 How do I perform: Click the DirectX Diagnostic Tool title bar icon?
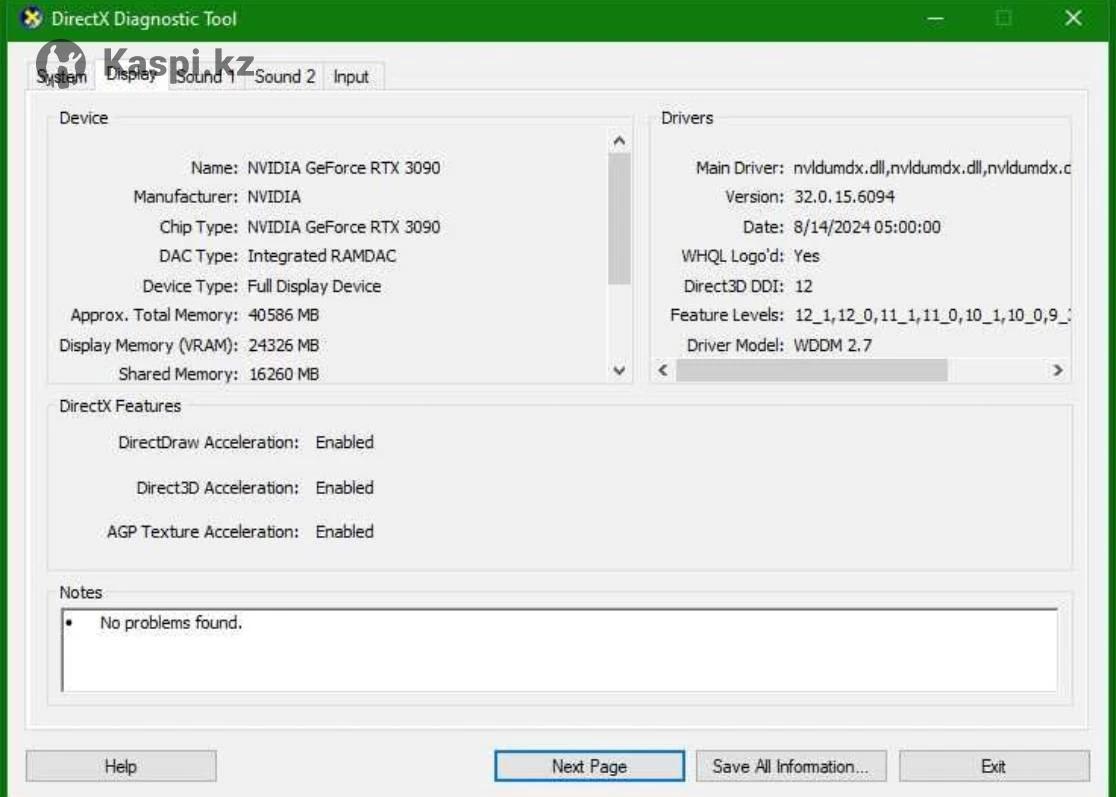pos(31,19)
